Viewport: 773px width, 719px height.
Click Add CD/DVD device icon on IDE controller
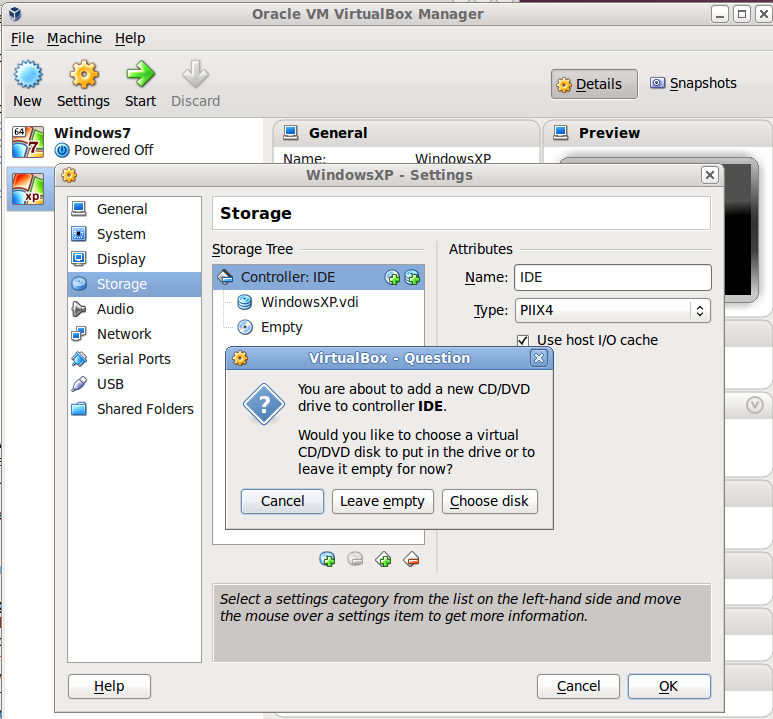392,278
